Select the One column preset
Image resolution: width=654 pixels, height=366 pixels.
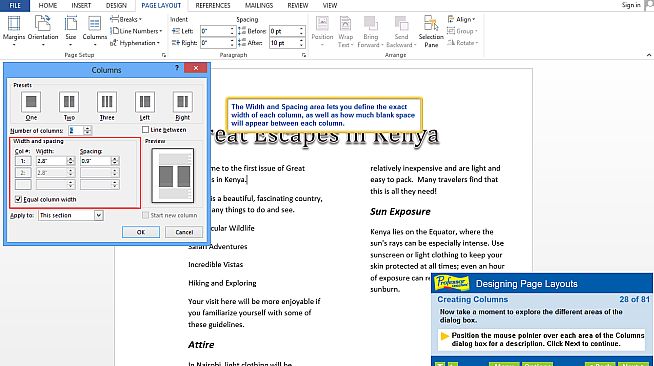pyautogui.click(x=31, y=105)
